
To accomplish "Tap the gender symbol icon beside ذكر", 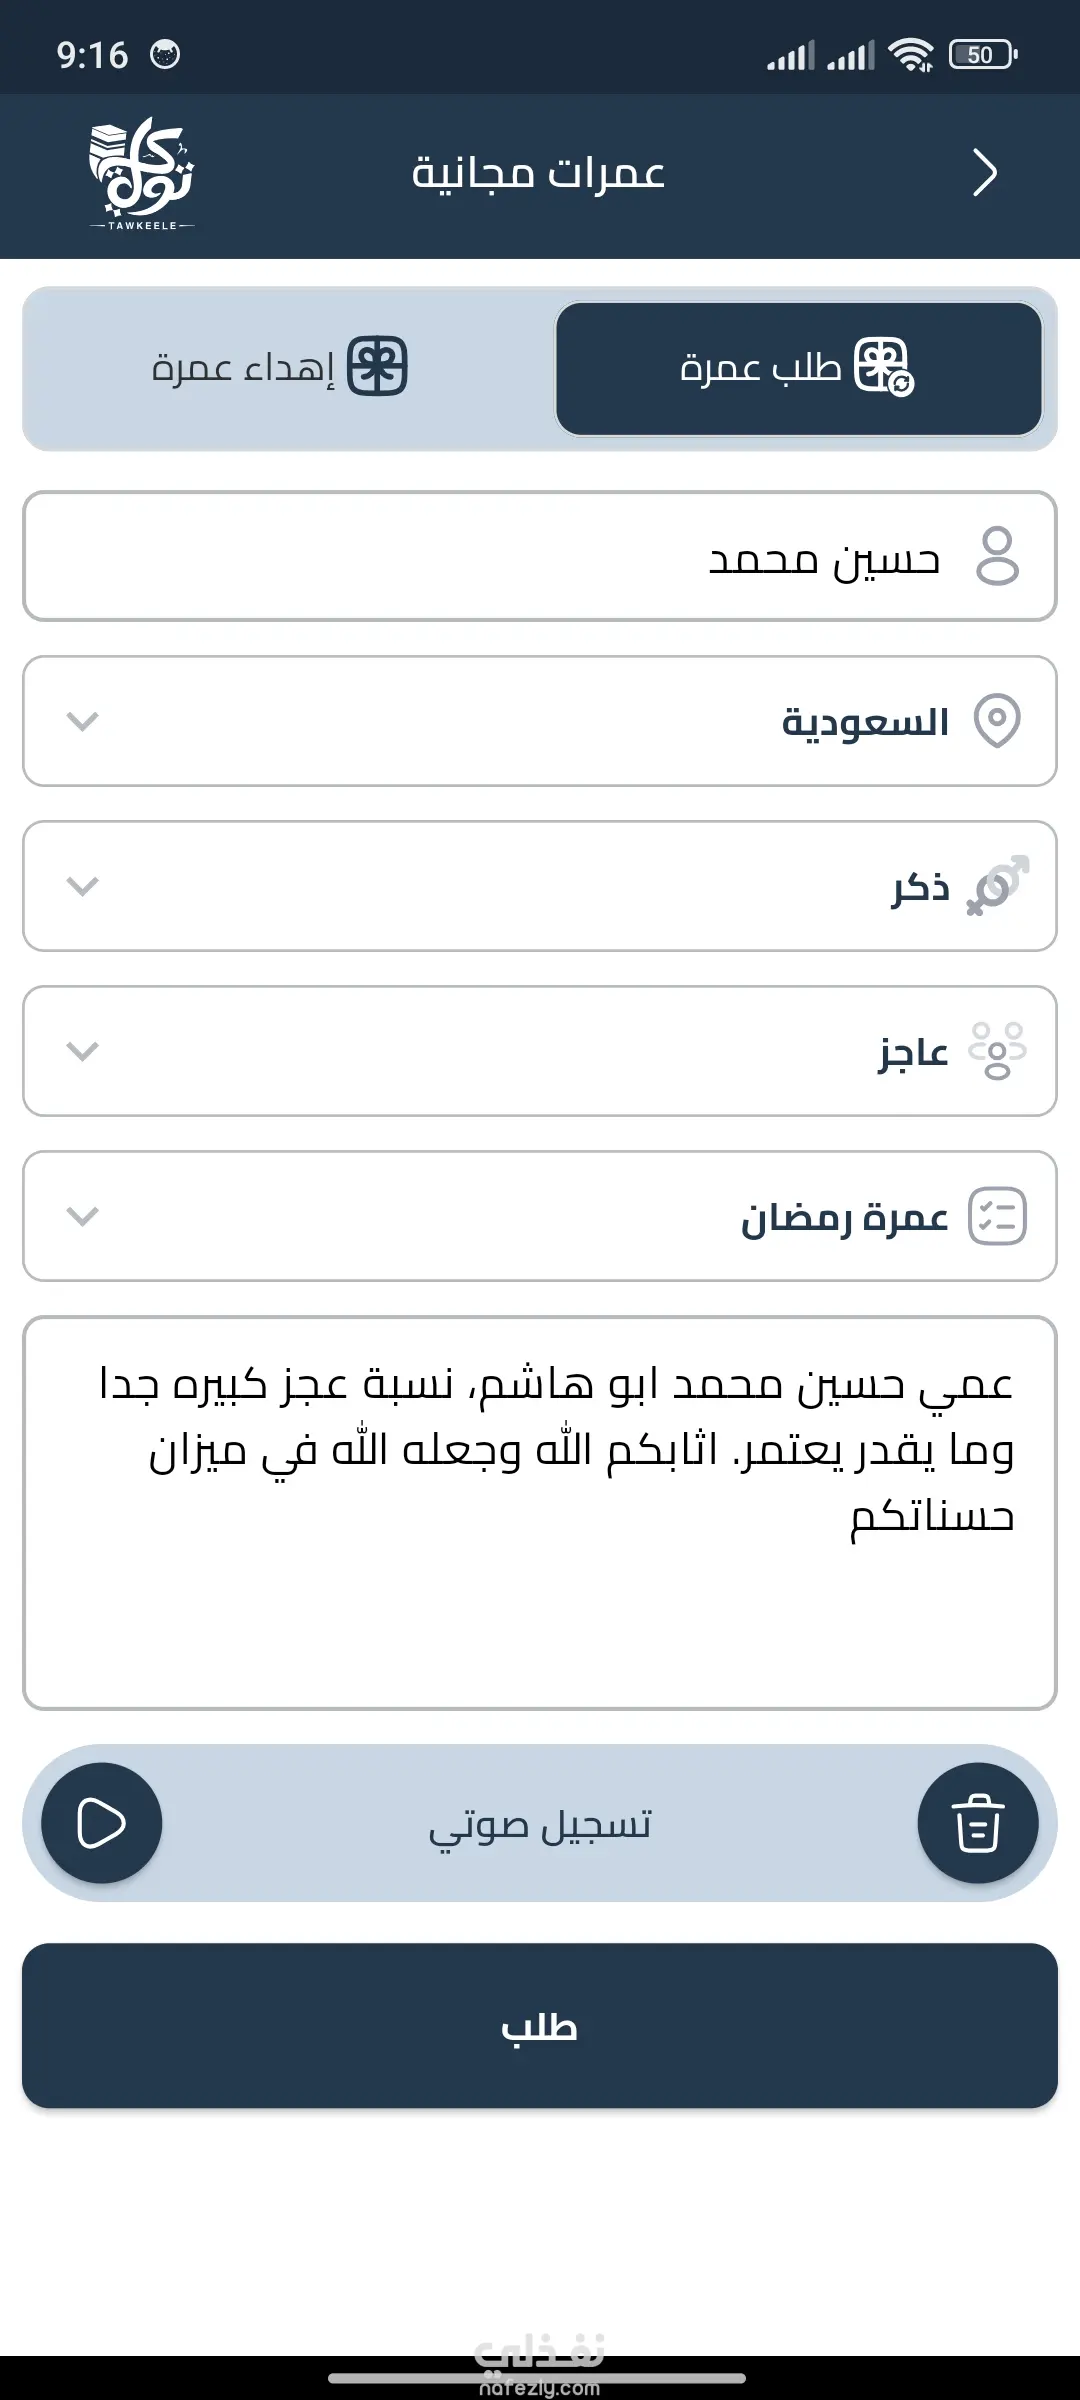I will pyautogui.click(x=997, y=886).
